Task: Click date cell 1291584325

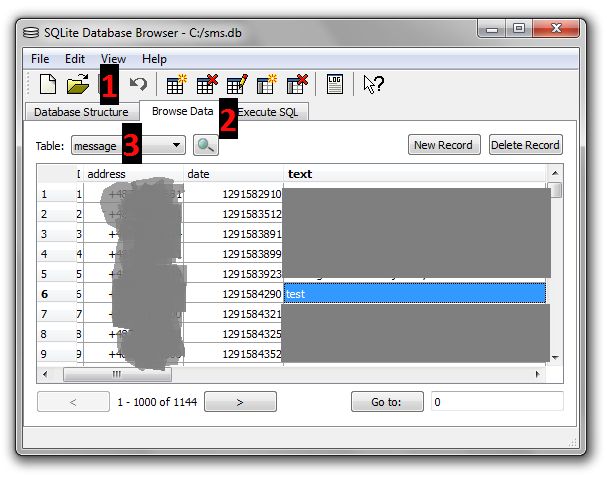Action: pyautogui.click(x=233, y=334)
